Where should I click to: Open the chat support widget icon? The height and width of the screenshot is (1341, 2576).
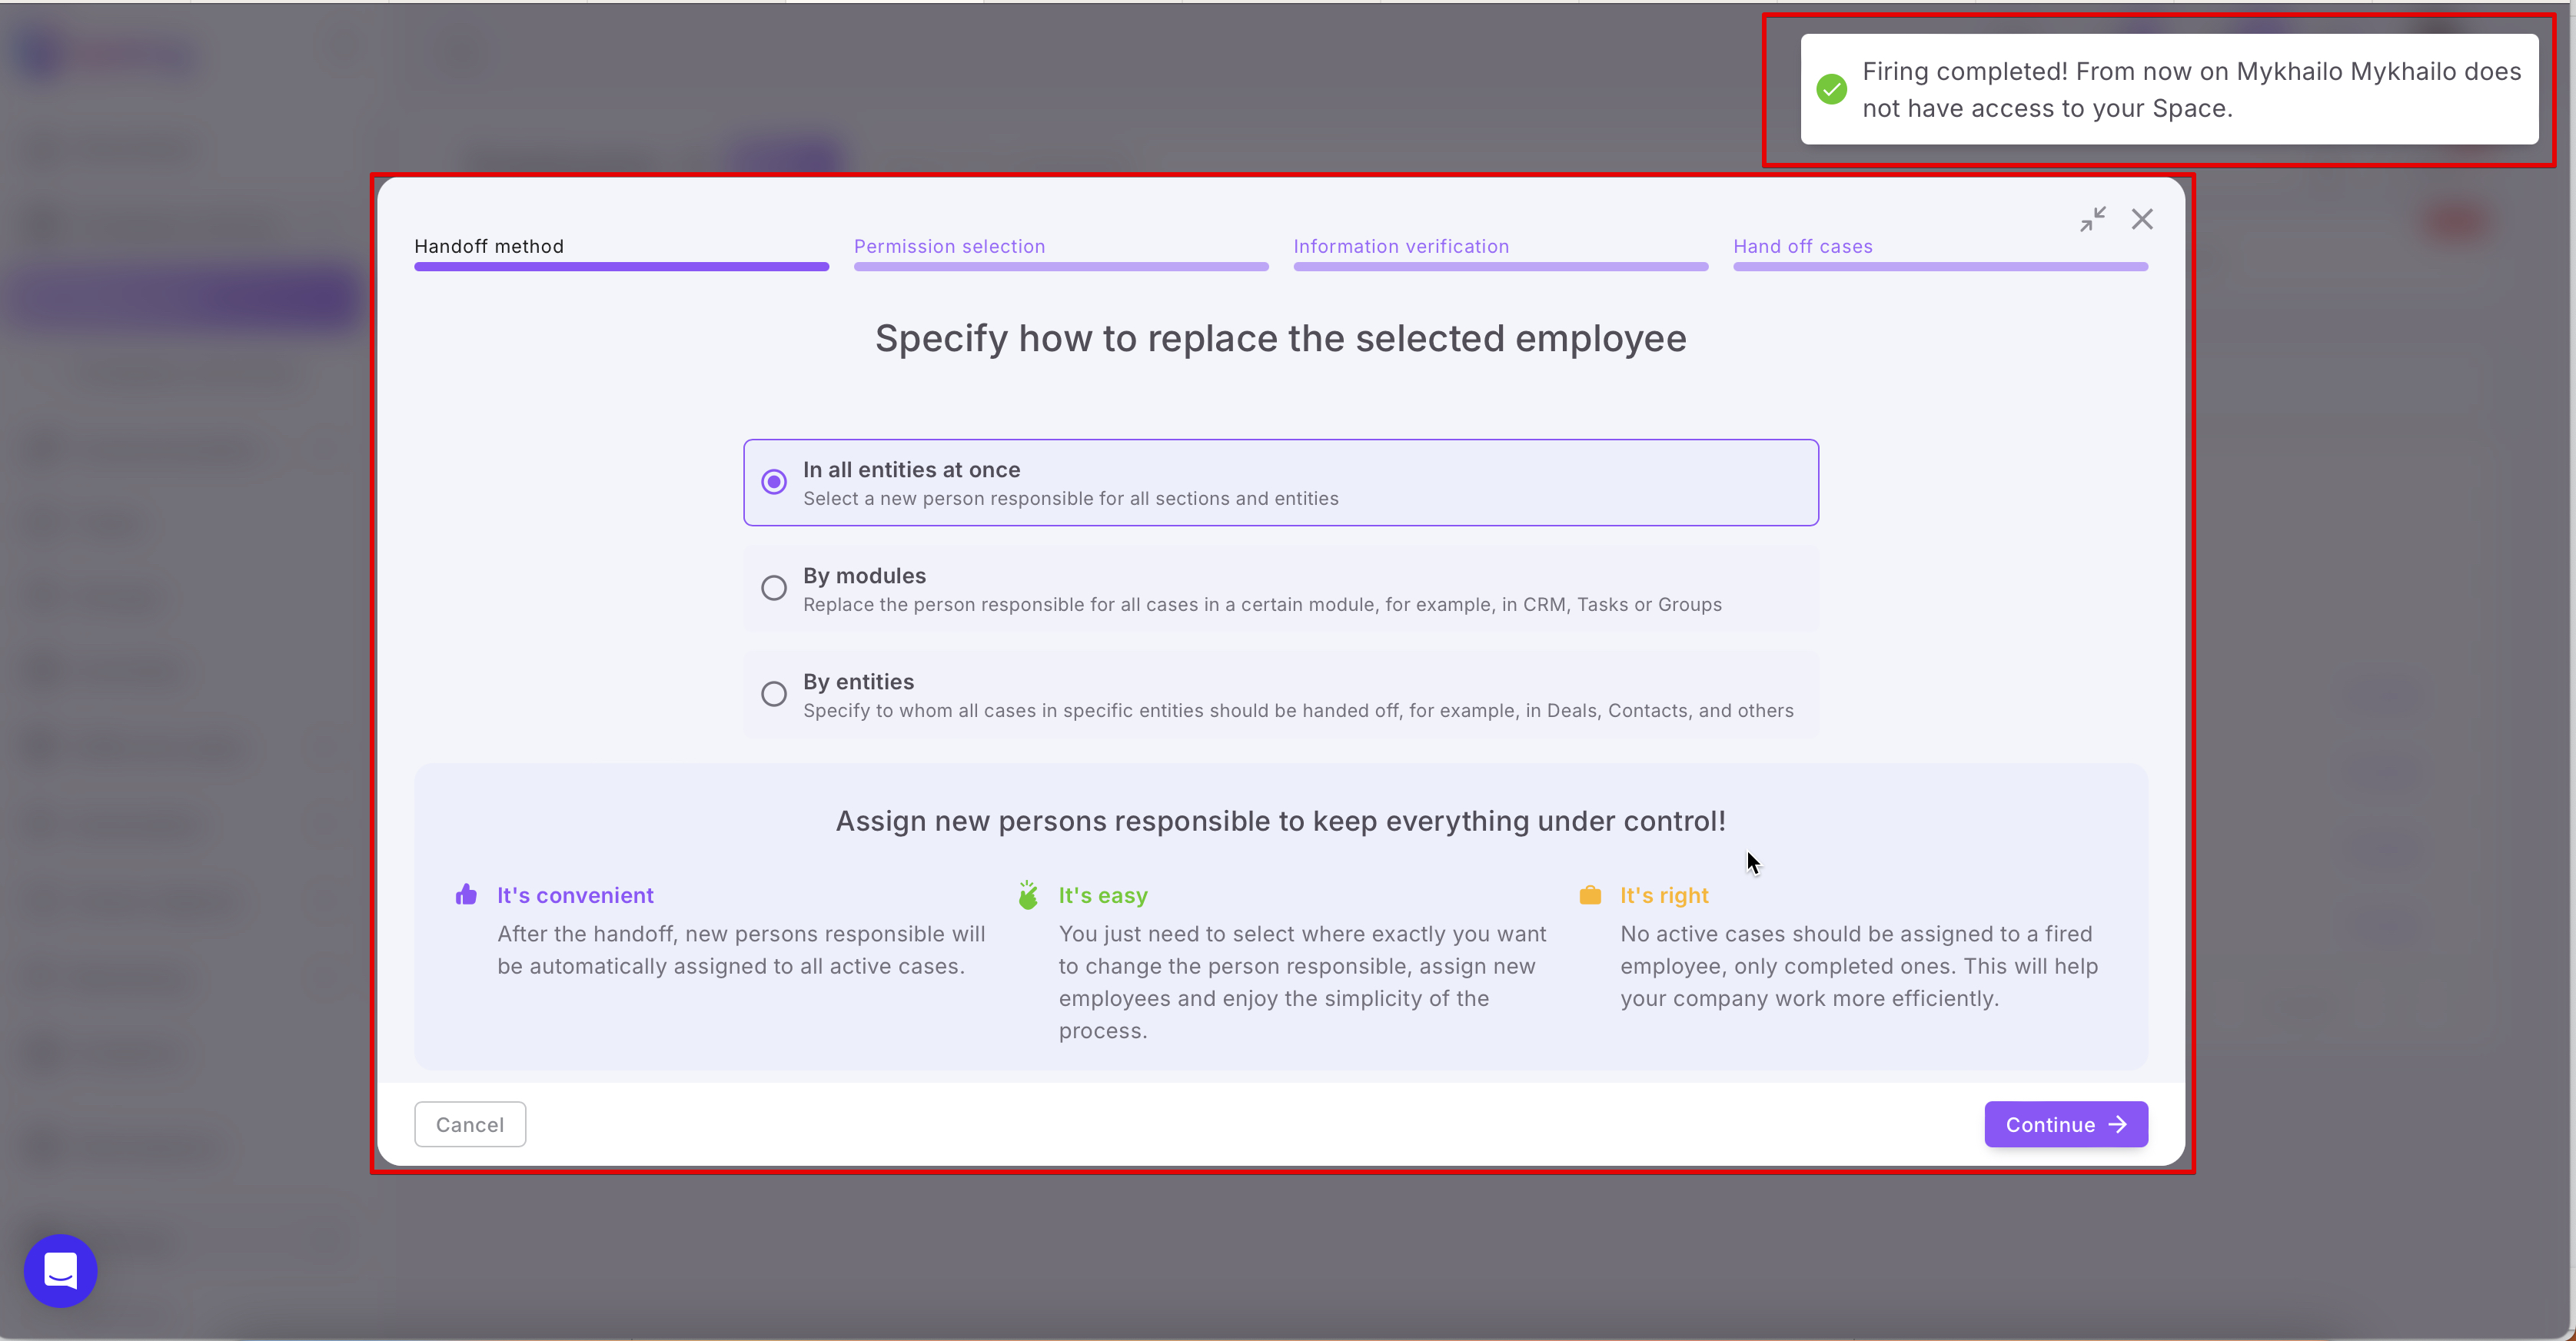(60, 1270)
